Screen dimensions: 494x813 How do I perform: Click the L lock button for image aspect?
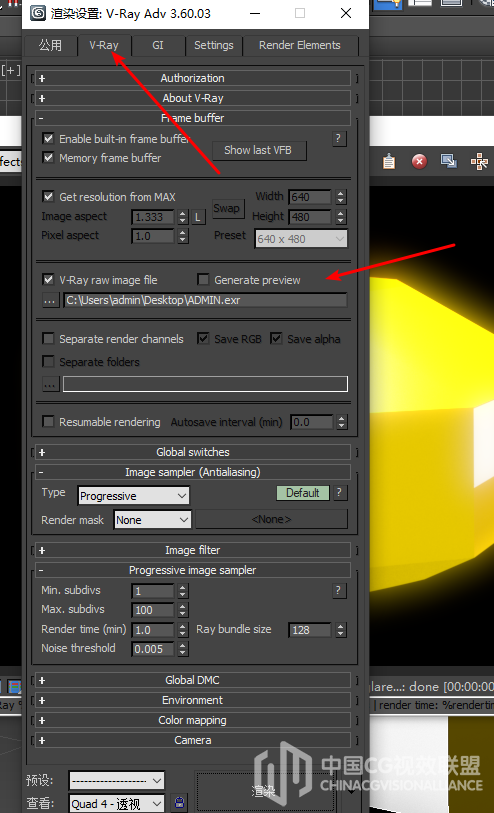pos(197,217)
